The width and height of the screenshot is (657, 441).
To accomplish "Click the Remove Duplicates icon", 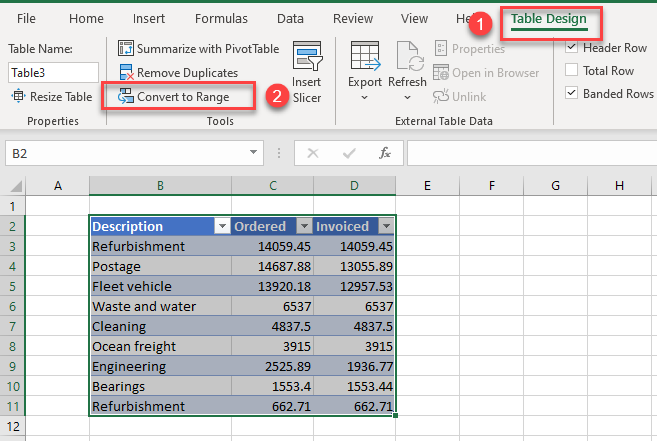I will 126,72.
